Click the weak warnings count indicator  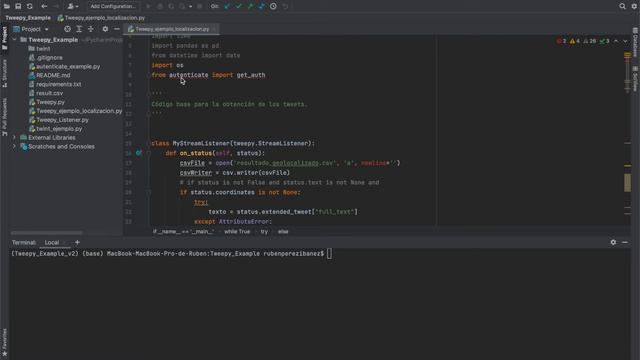[x=590, y=41]
